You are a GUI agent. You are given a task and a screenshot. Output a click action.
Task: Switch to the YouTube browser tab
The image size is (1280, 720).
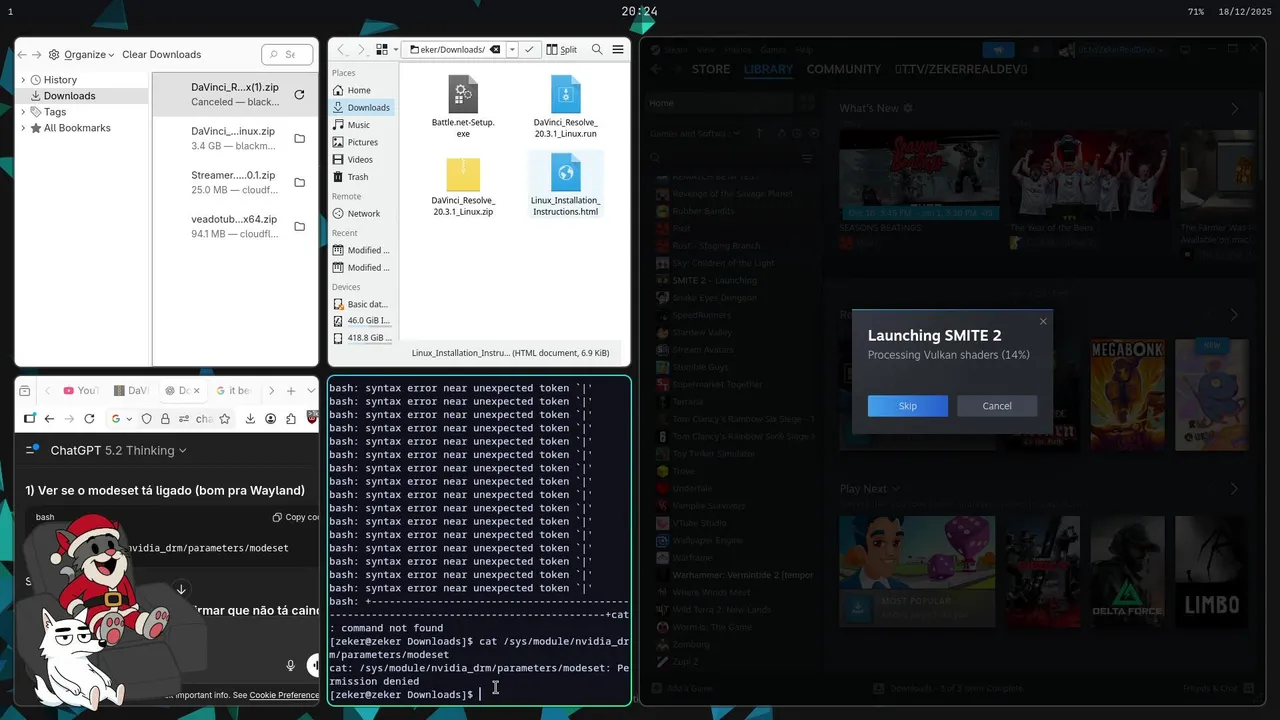[81, 391]
